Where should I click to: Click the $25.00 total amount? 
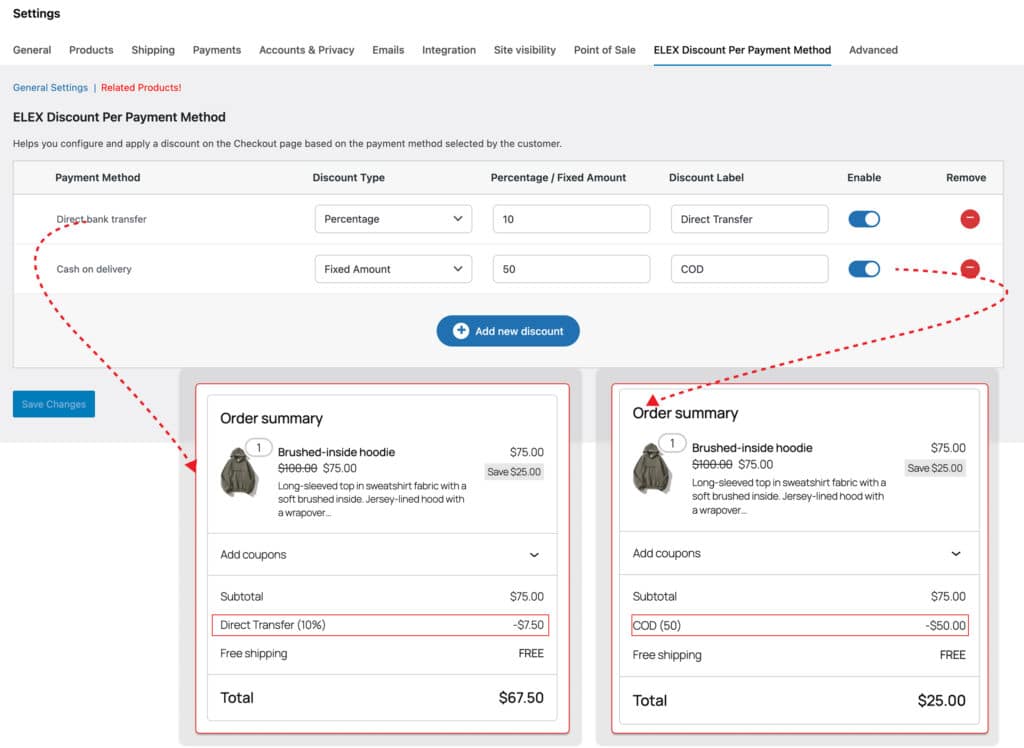click(x=941, y=700)
